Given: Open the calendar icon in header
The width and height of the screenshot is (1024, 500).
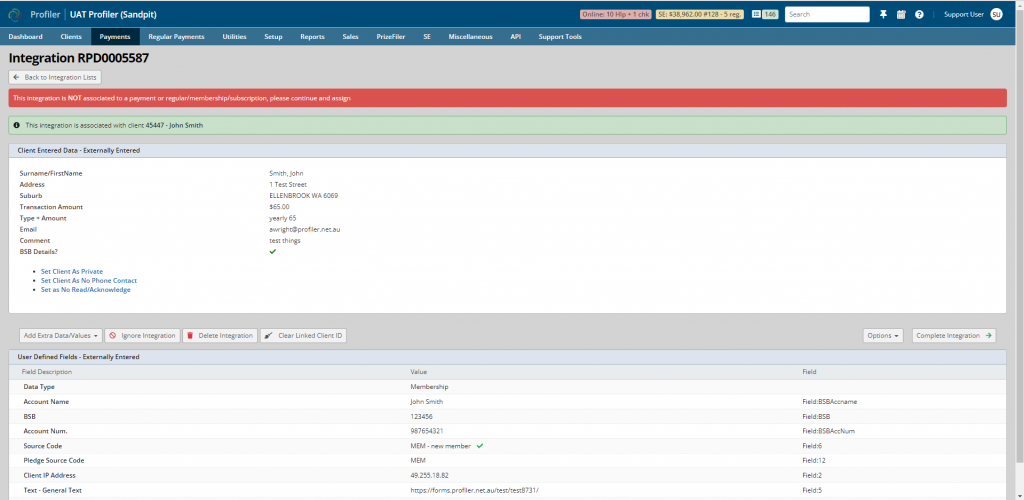Looking at the screenshot, I should [x=901, y=14].
